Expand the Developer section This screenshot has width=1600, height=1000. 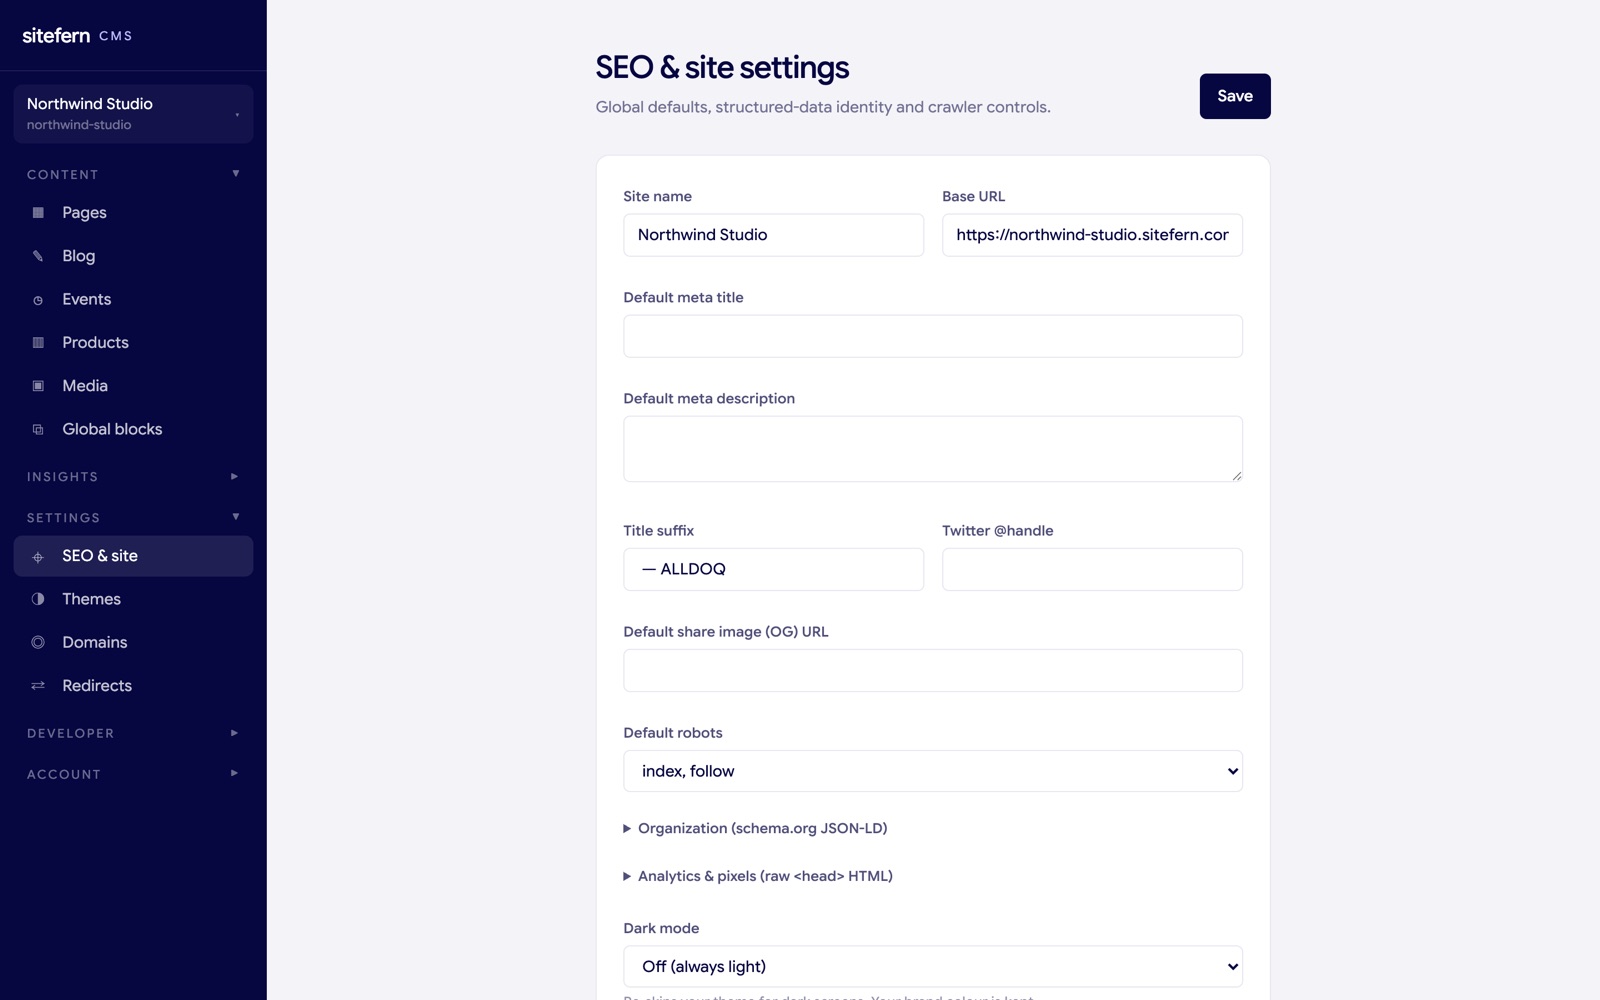[x=133, y=733]
